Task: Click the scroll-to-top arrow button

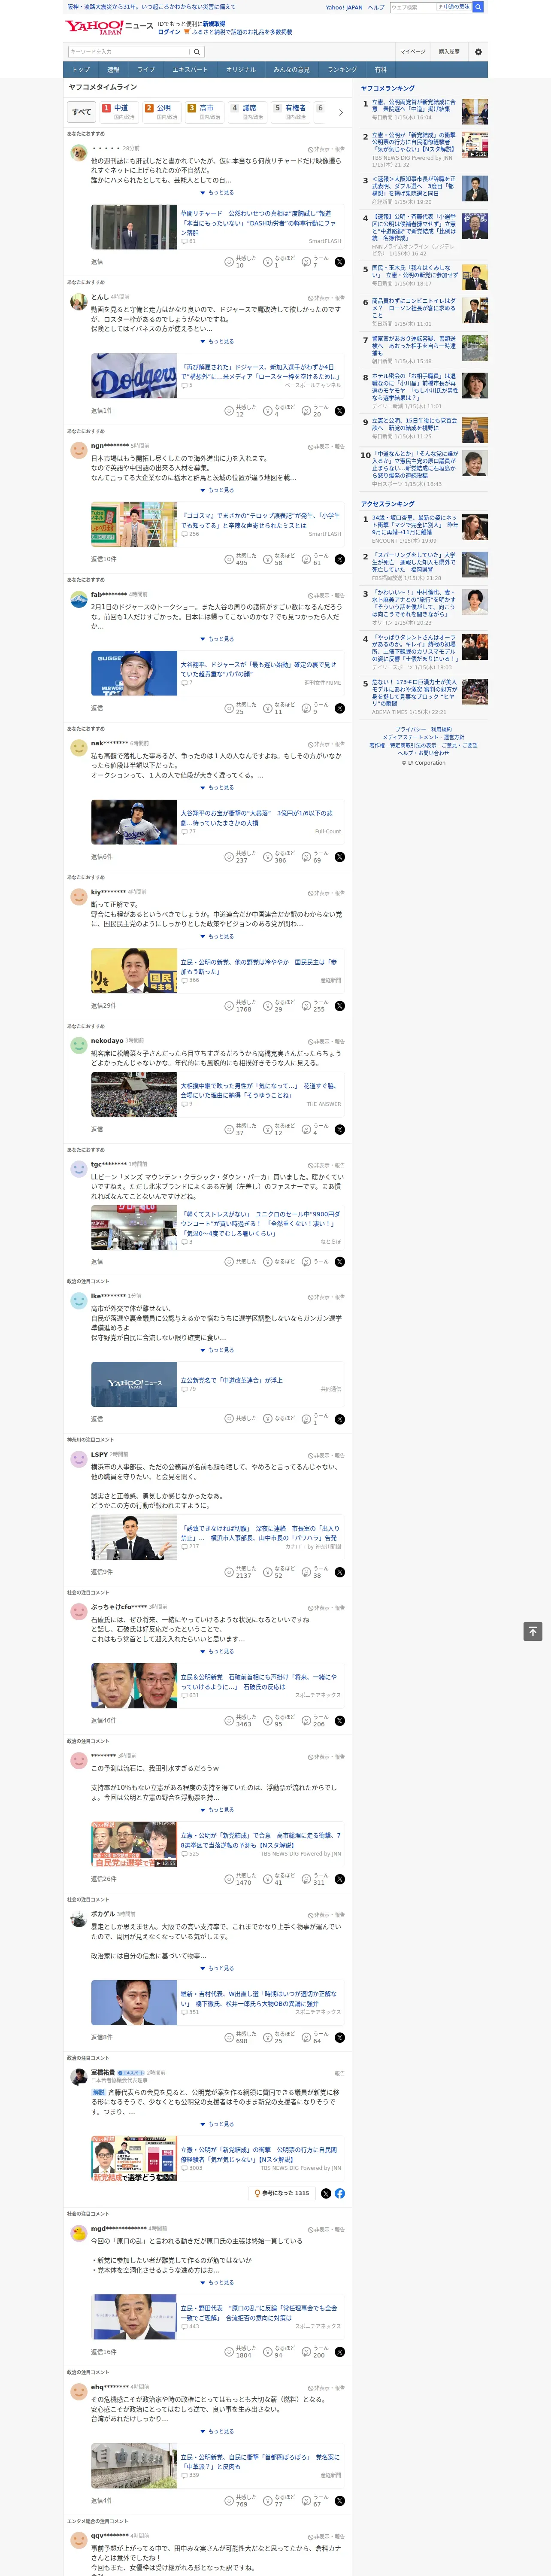Action: [533, 1631]
